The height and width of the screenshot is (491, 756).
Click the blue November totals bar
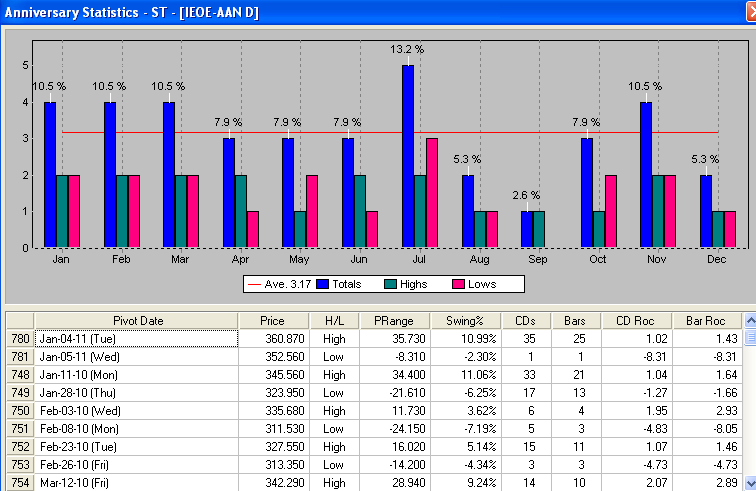pos(646,174)
